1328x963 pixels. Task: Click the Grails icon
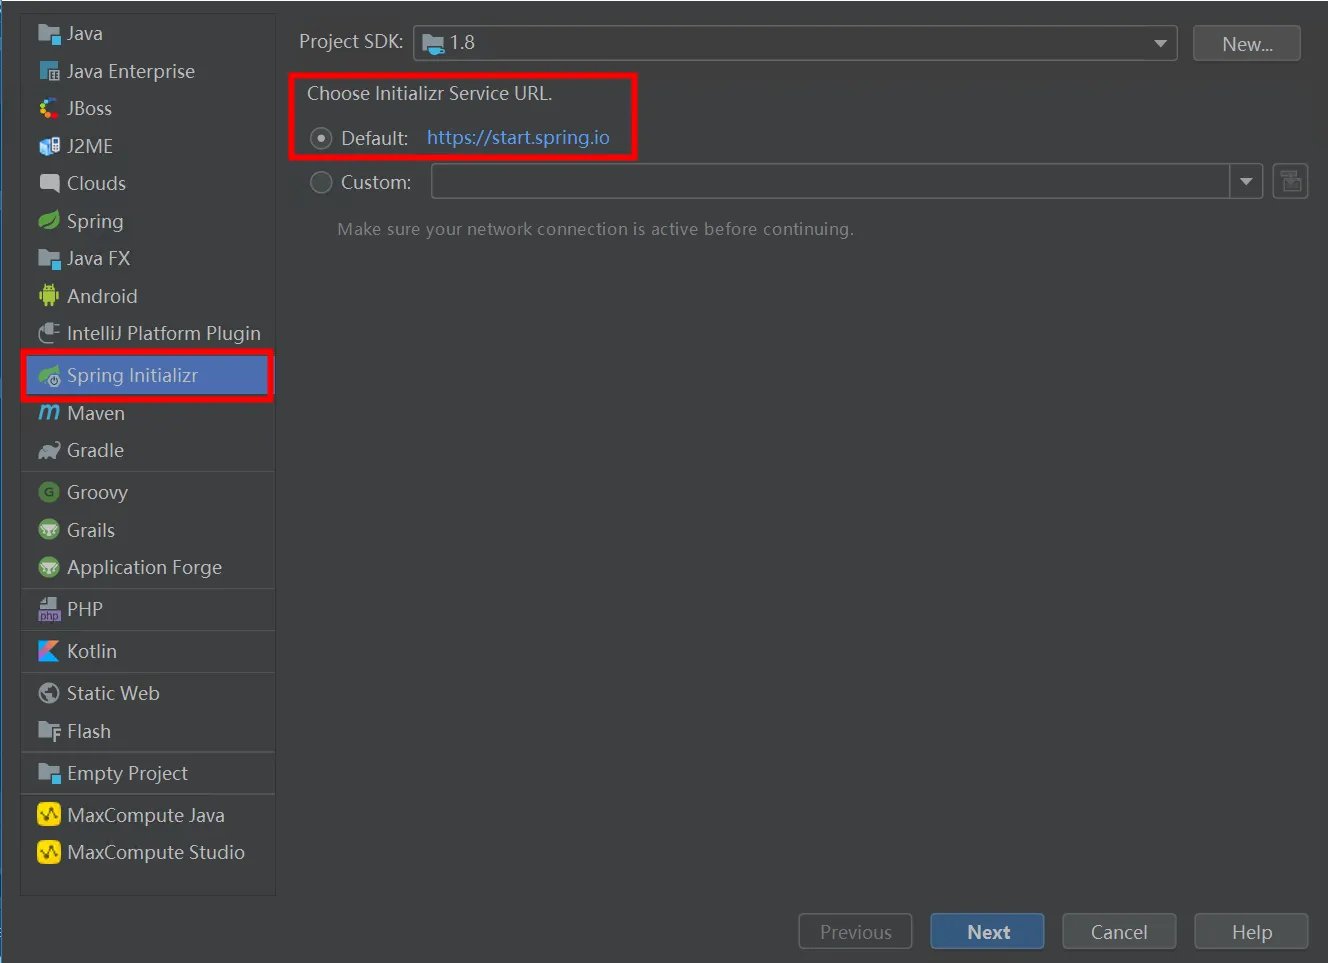pos(49,530)
